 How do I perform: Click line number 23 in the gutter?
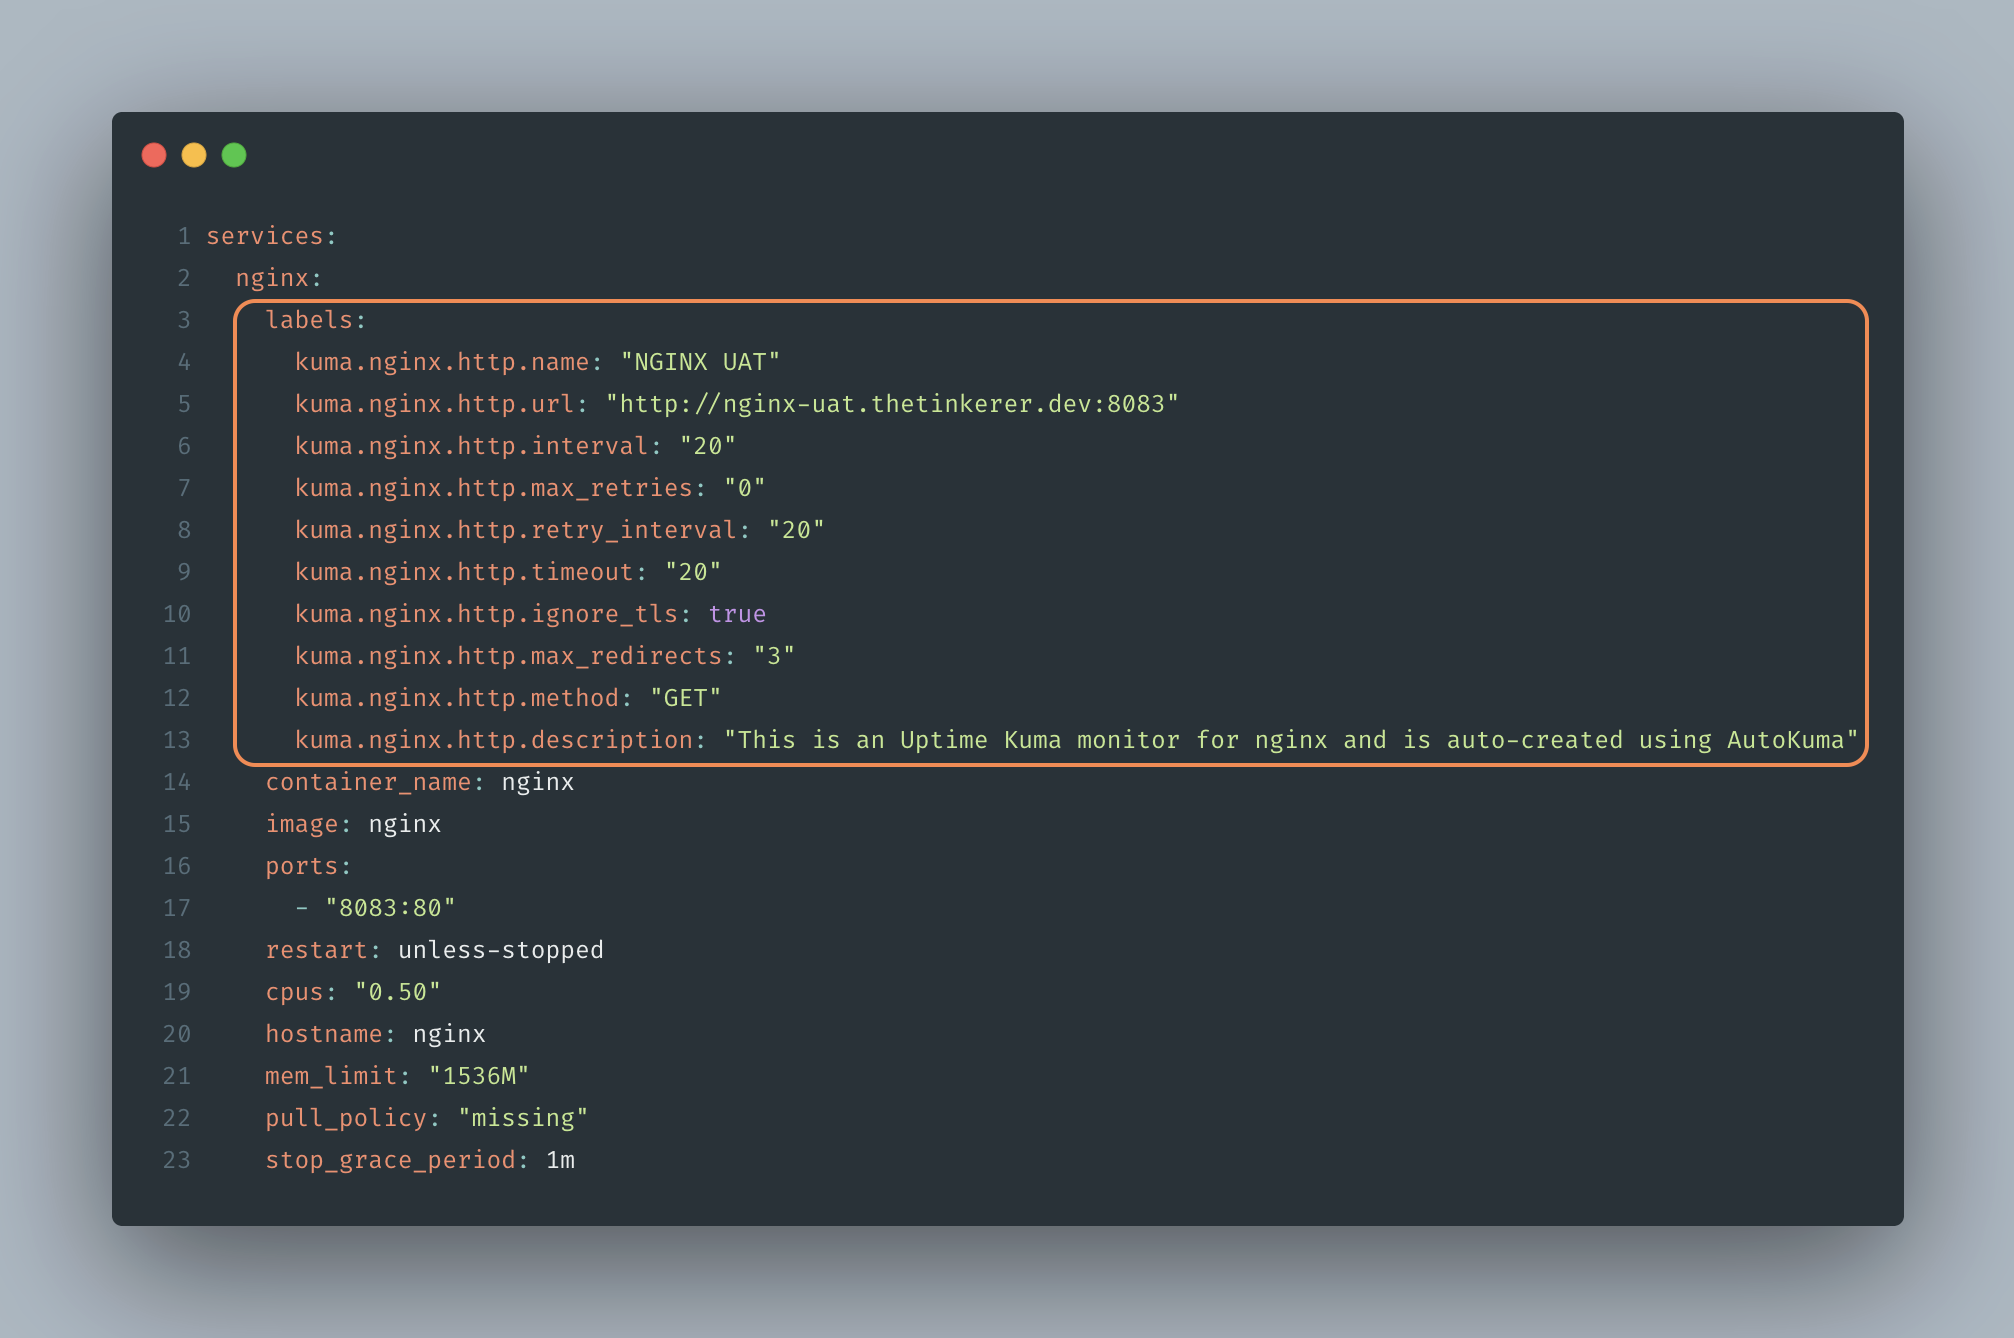(177, 1160)
